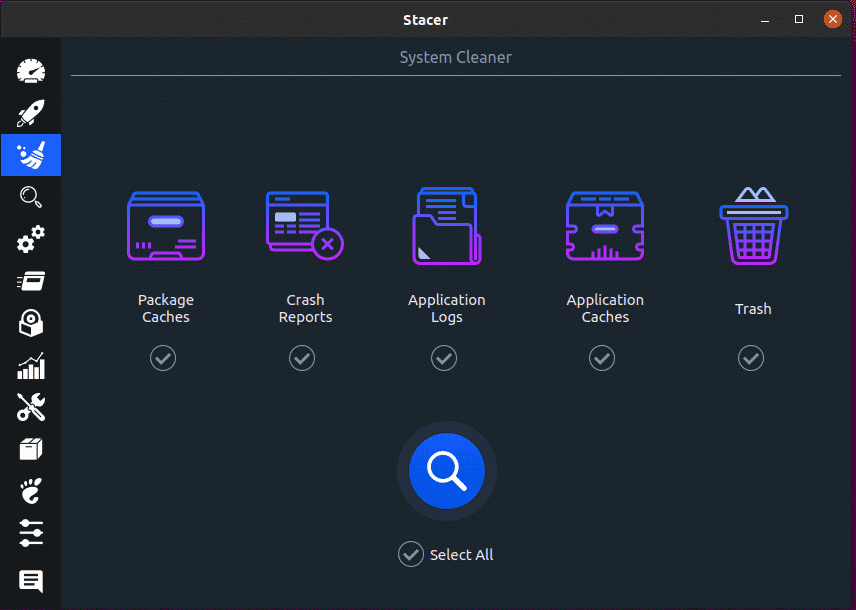Open the Dashboard speedometer sidebar icon
Screen dimensions: 856x610
[31, 71]
